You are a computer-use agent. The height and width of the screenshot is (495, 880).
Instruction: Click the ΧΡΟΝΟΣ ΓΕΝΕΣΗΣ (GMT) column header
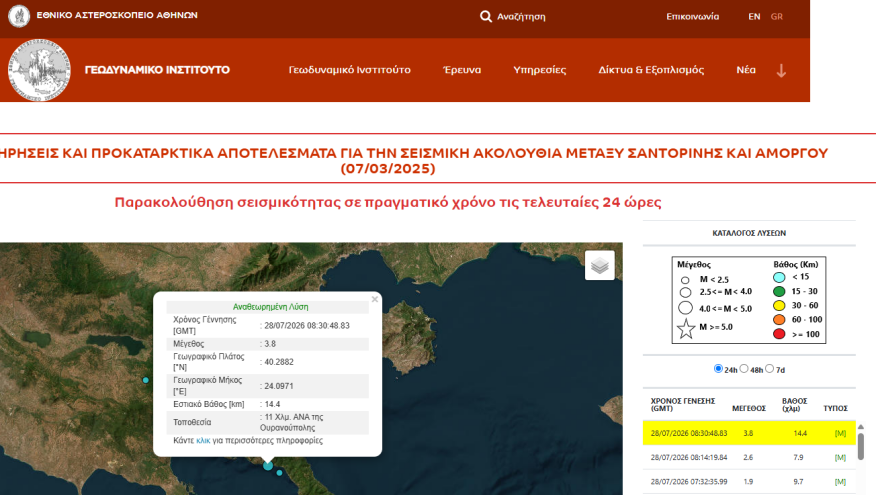coord(683,405)
